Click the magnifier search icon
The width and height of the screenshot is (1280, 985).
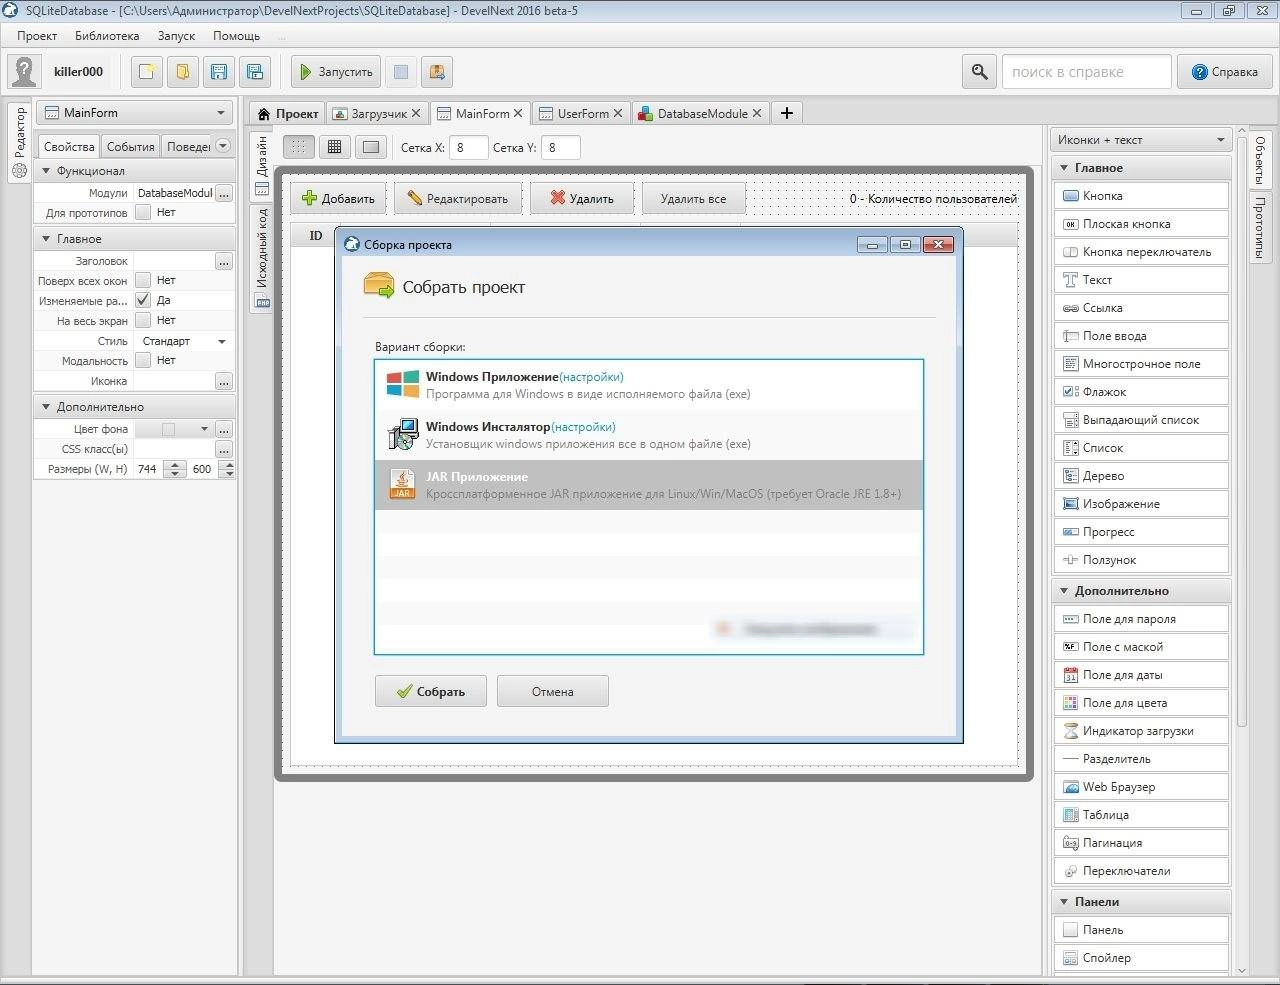click(x=979, y=72)
